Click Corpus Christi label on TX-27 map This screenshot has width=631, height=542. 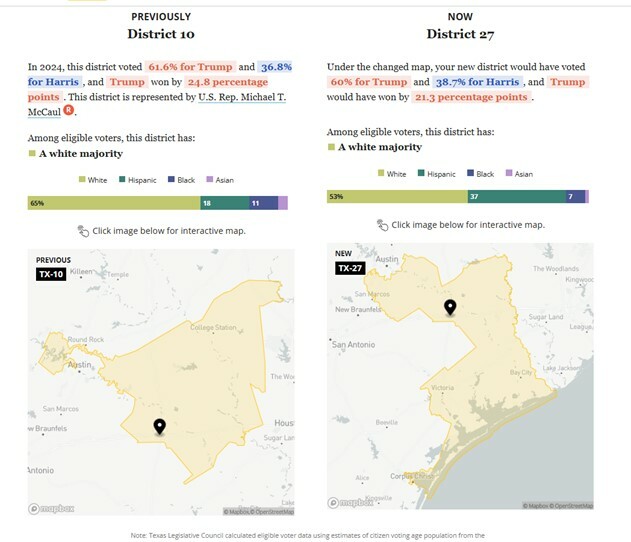[412, 476]
